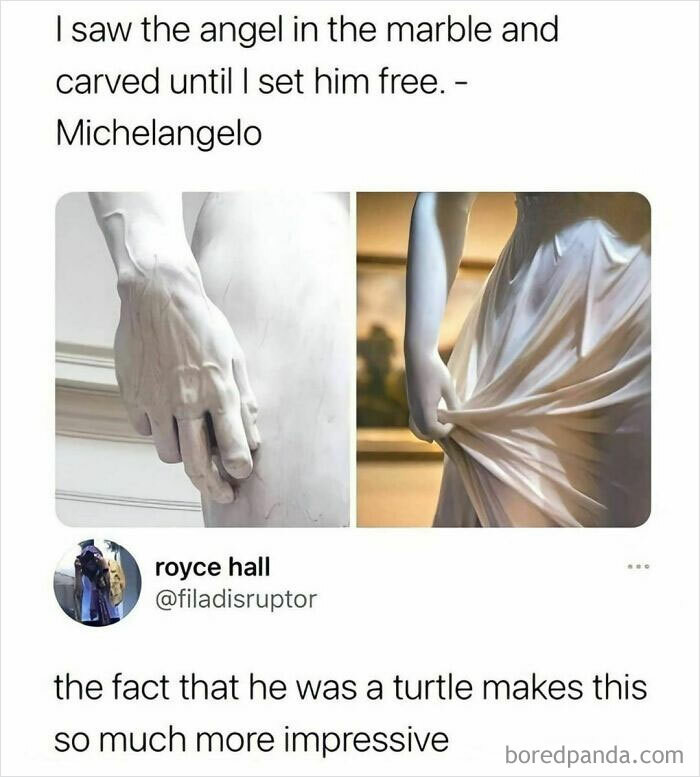Open the @filadisruptor handle link

coord(236,599)
